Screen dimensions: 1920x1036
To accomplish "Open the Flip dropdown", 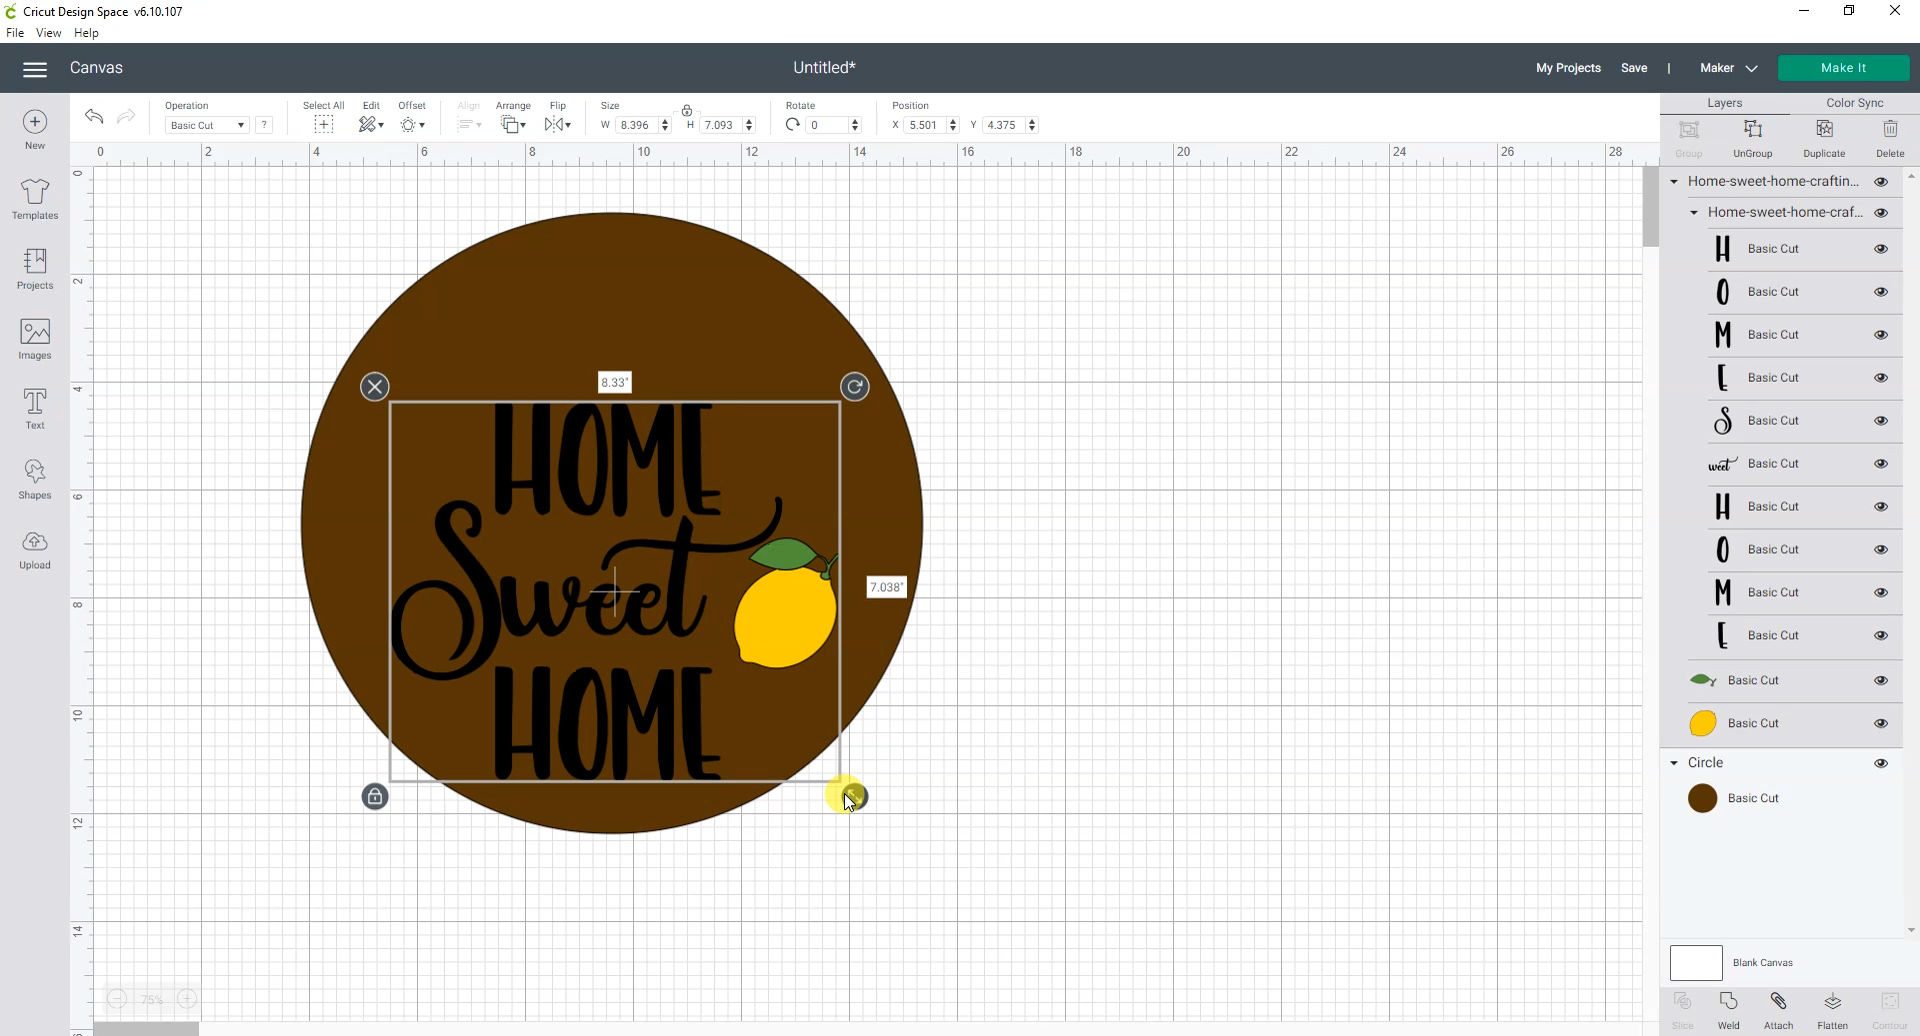I will pyautogui.click(x=557, y=124).
